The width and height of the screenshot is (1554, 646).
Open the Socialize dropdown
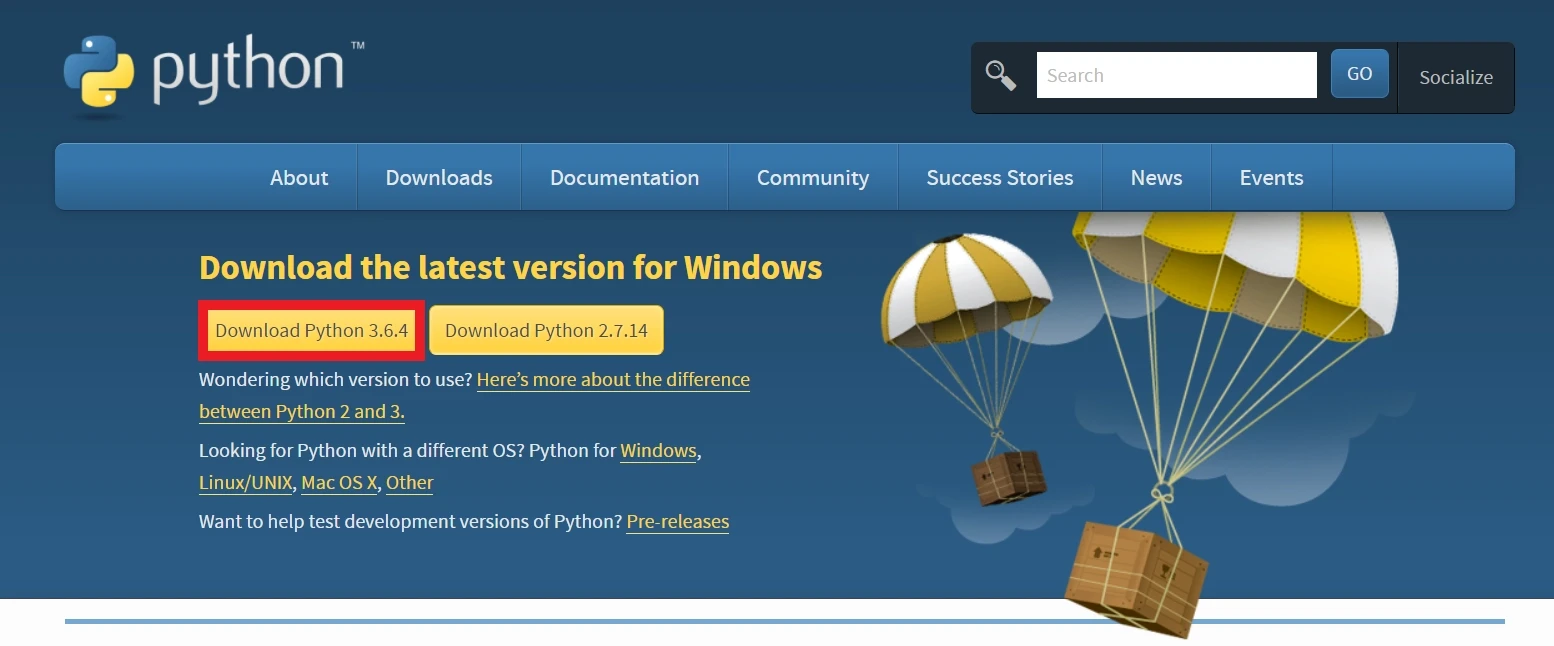[1455, 78]
